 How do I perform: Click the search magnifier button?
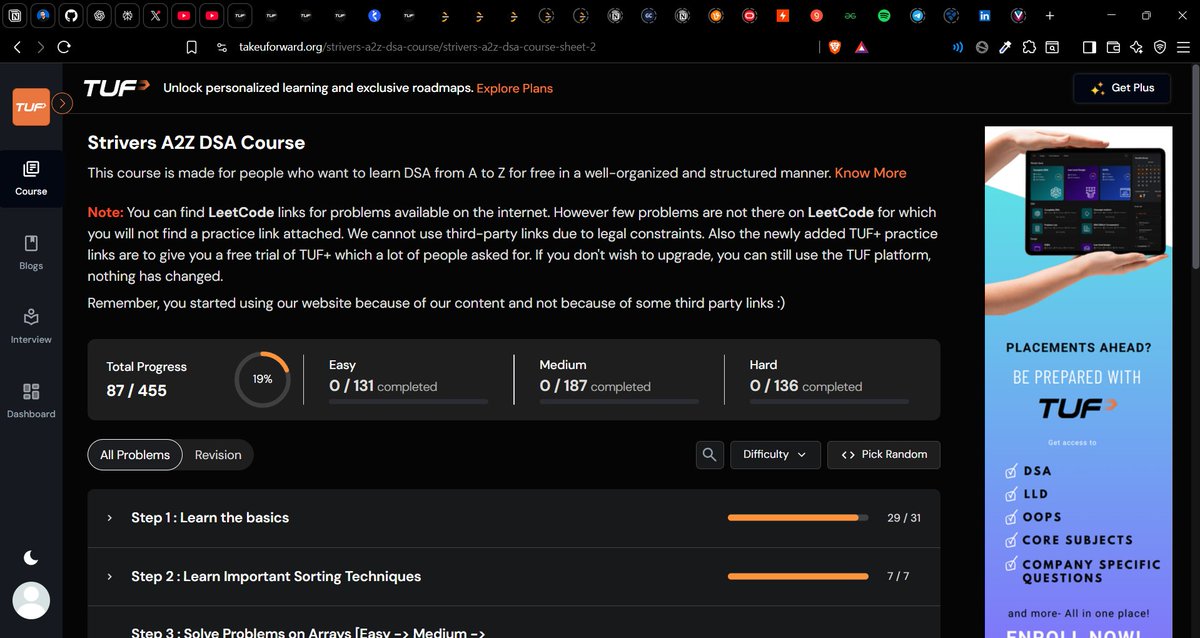tap(710, 455)
